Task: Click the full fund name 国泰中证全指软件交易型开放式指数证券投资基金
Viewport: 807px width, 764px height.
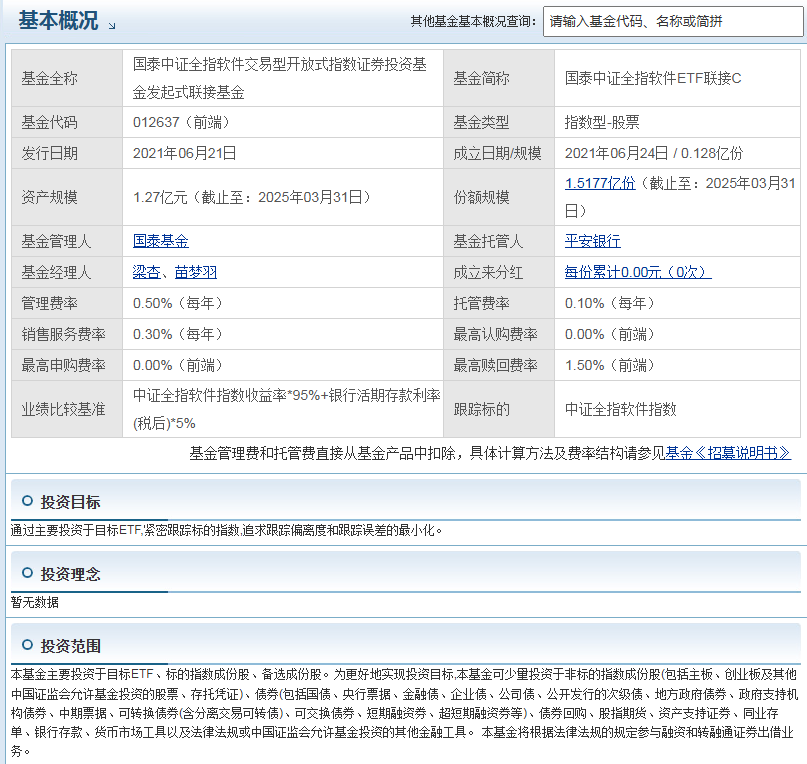Action: pos(279,78)
